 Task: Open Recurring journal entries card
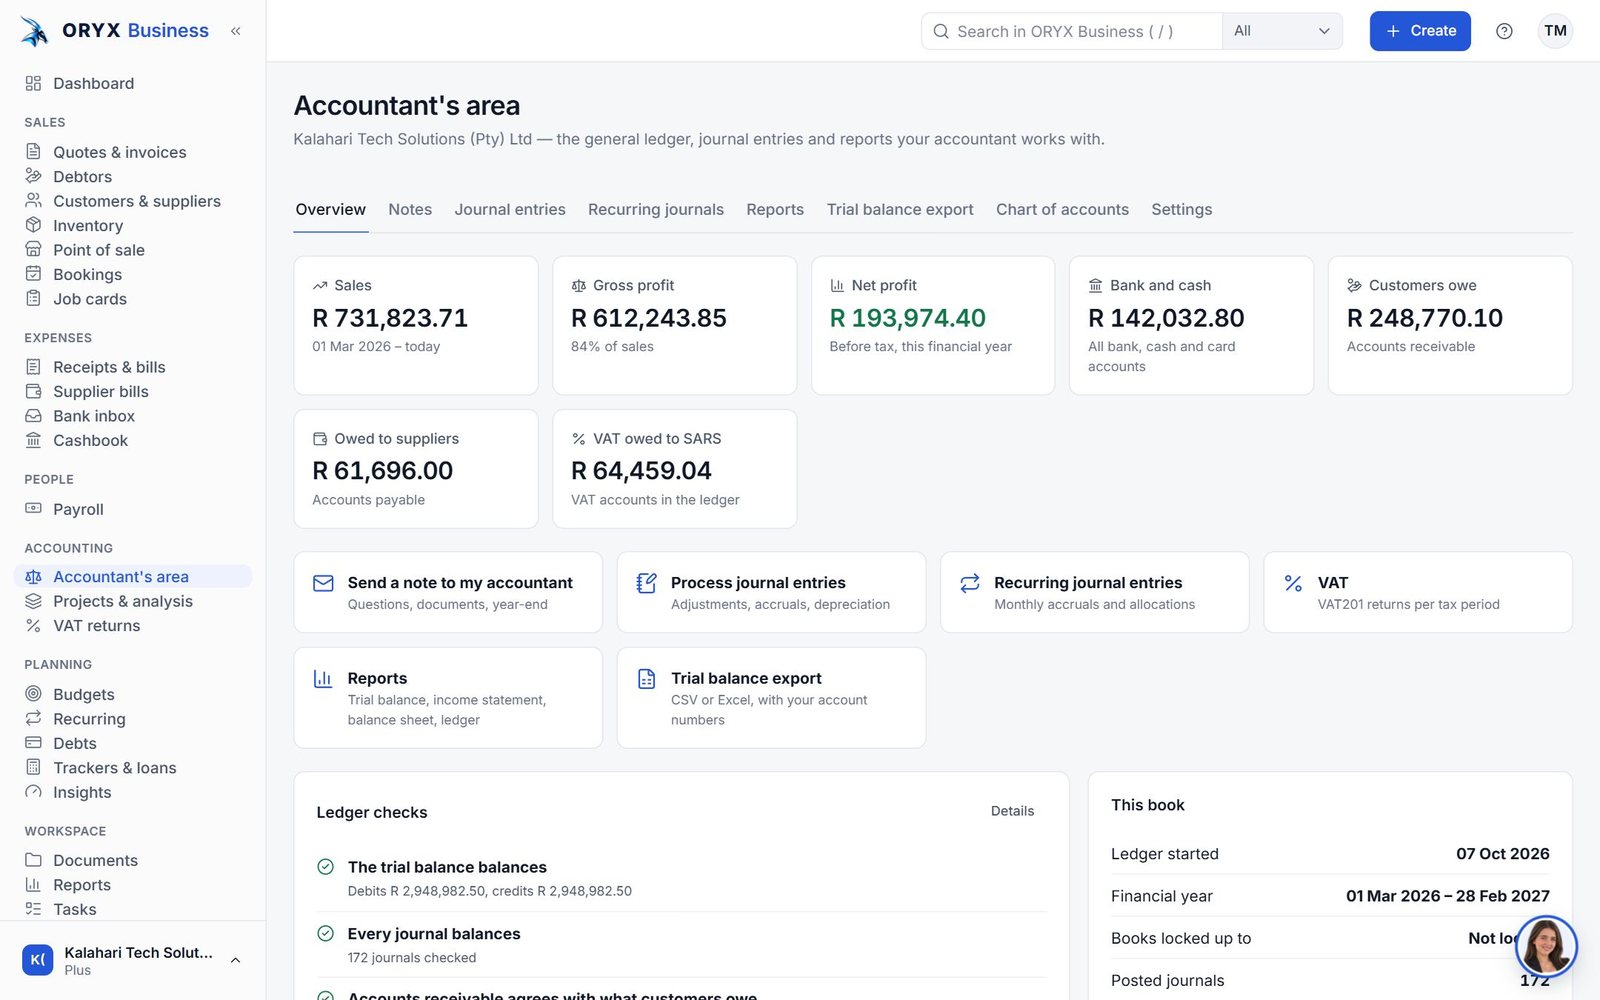(x=1095, y=592)
